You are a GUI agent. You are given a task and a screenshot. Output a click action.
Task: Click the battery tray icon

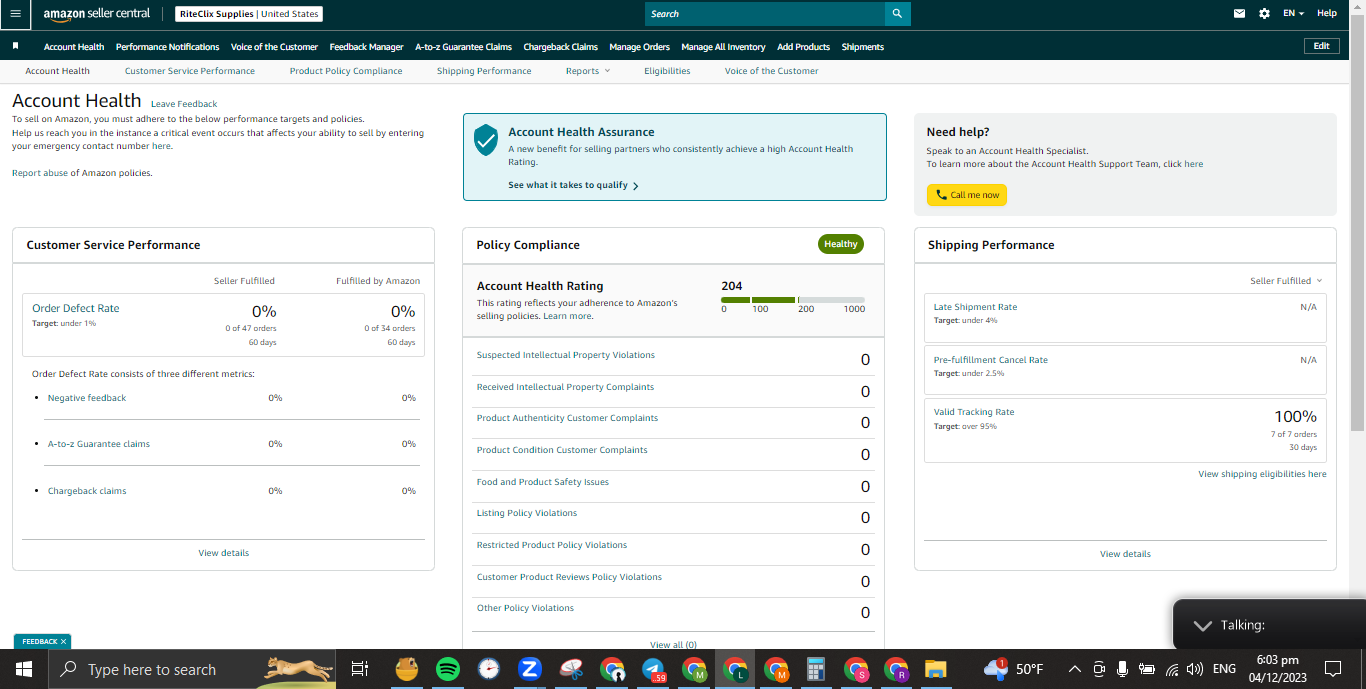click(1146, 669)
